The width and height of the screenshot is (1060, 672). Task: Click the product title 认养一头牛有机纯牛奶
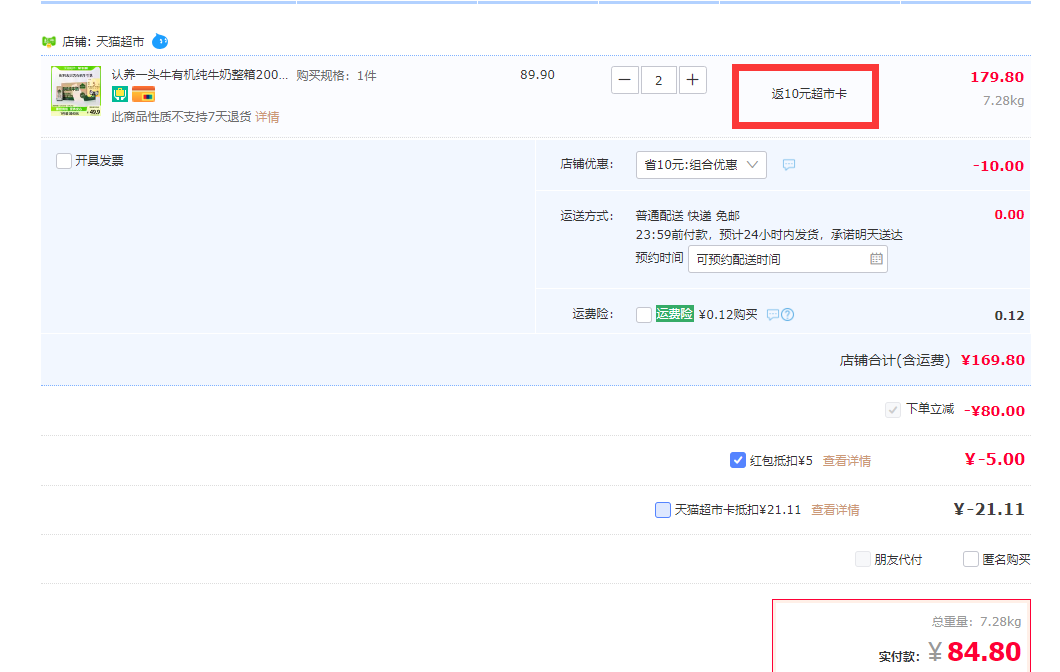coord(199,75)
